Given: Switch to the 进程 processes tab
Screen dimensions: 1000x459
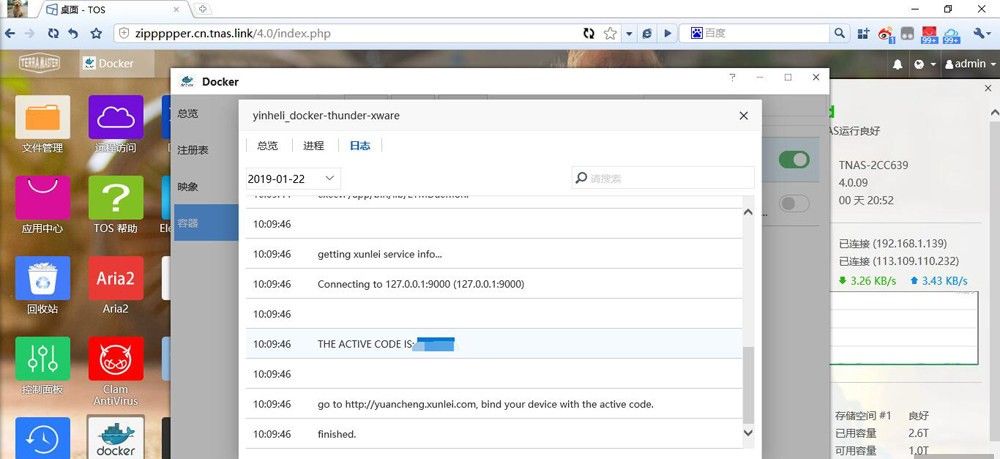Looking at the screenshot, I should (313, 145).
